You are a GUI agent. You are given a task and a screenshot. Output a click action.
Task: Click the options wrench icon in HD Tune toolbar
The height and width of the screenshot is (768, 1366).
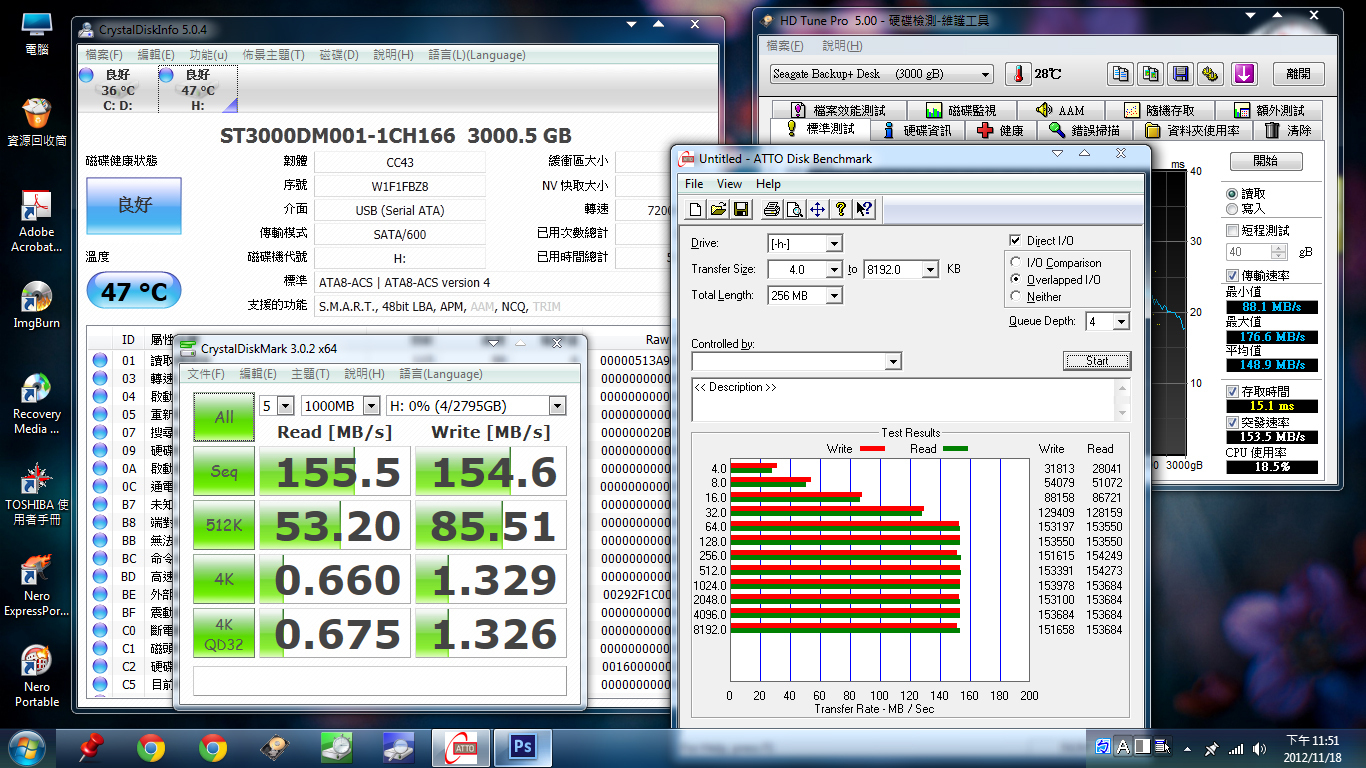click(x=1211, y=74)
